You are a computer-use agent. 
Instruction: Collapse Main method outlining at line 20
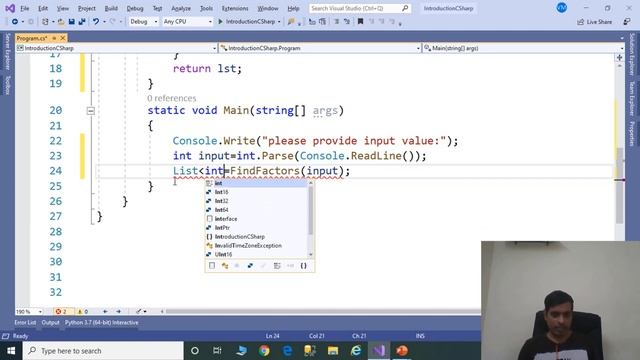(91, 111)
